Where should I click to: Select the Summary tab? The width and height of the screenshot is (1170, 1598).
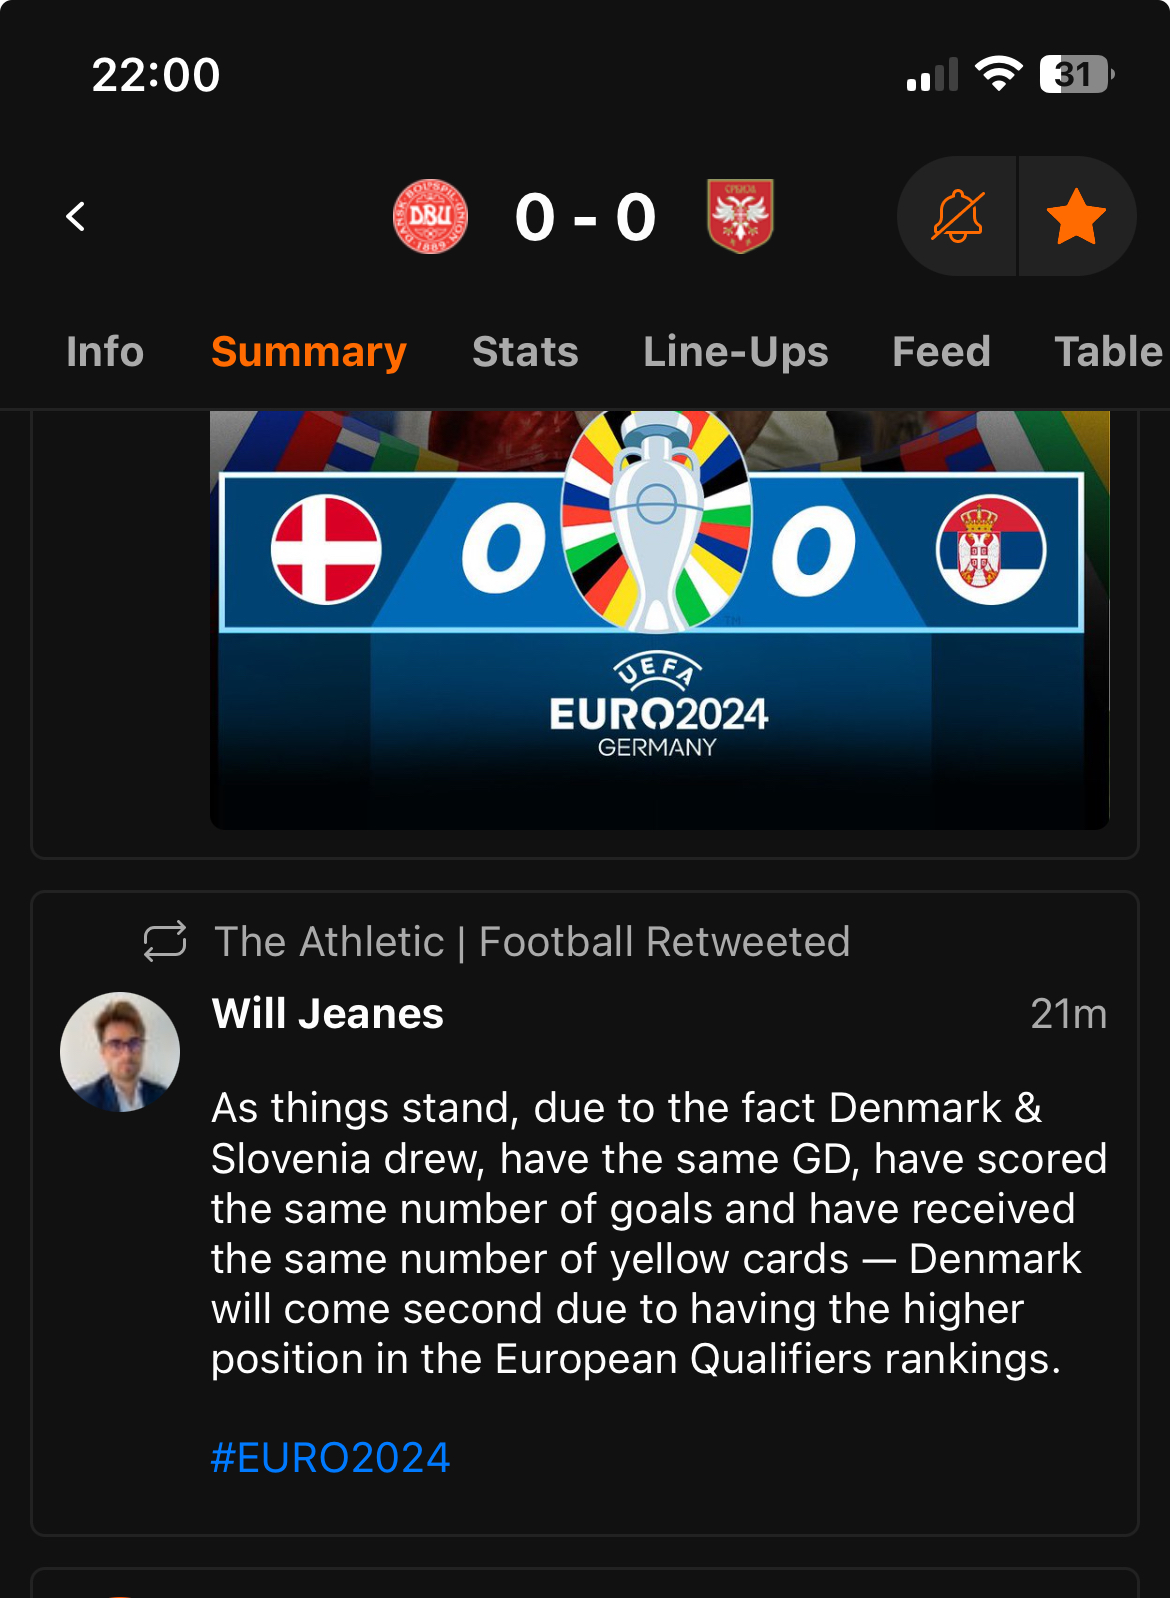coord(309,352)
